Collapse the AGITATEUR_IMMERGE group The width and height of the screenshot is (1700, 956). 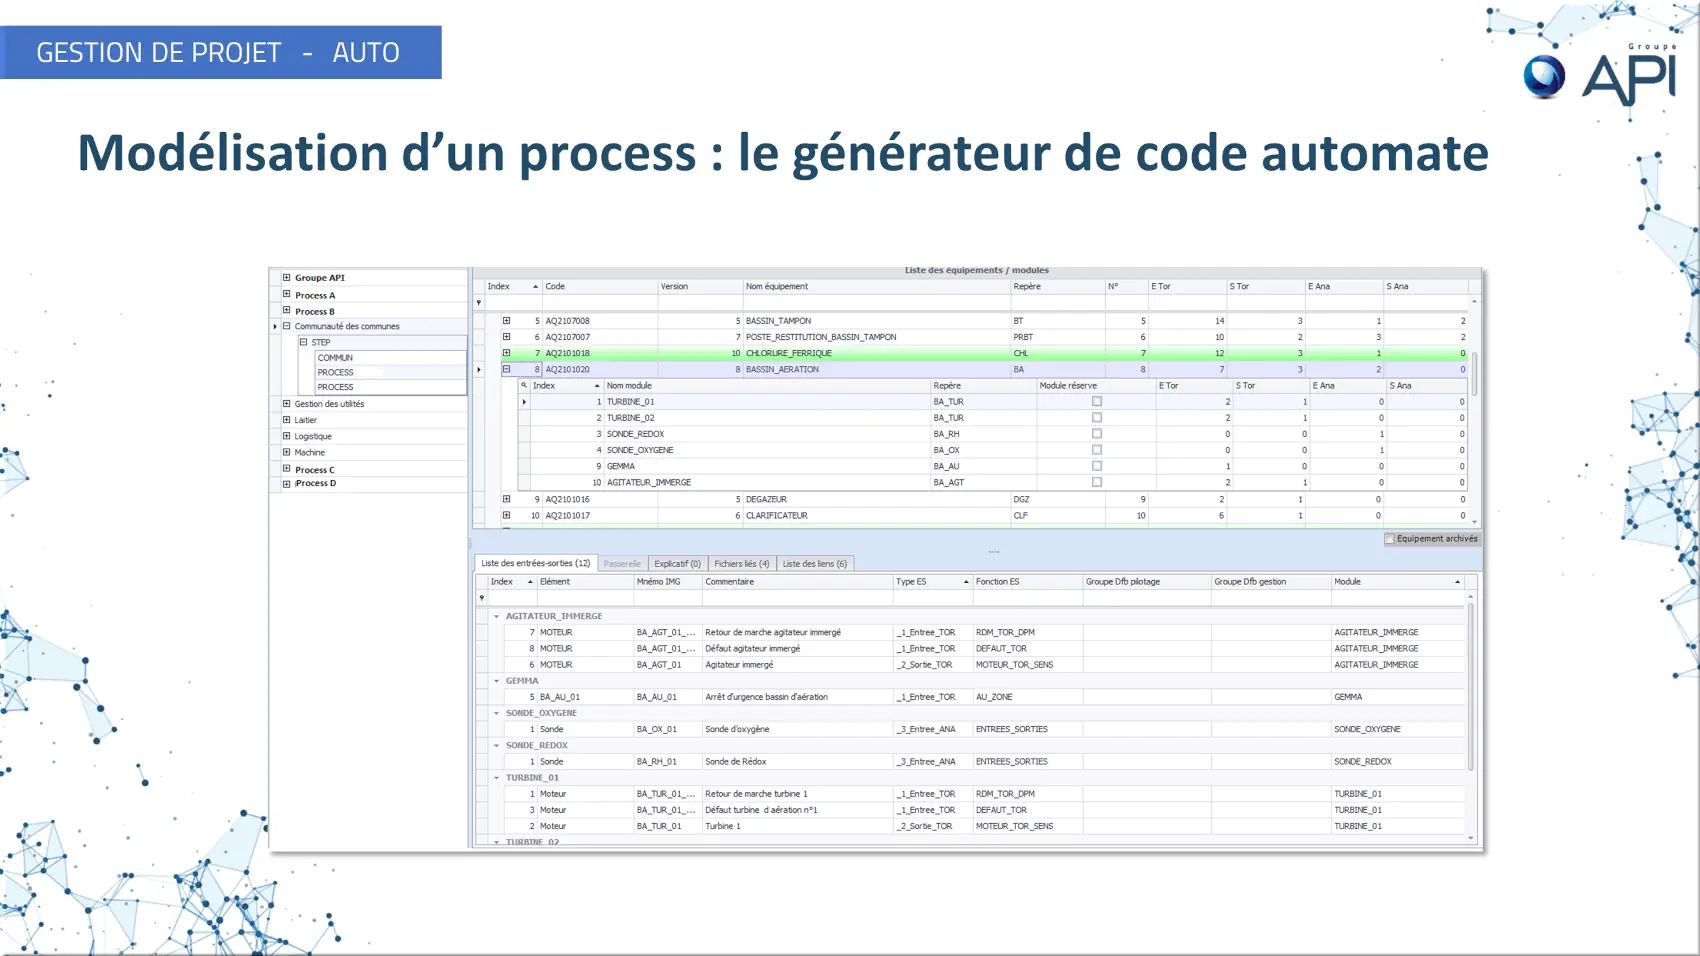coord(496,616)
